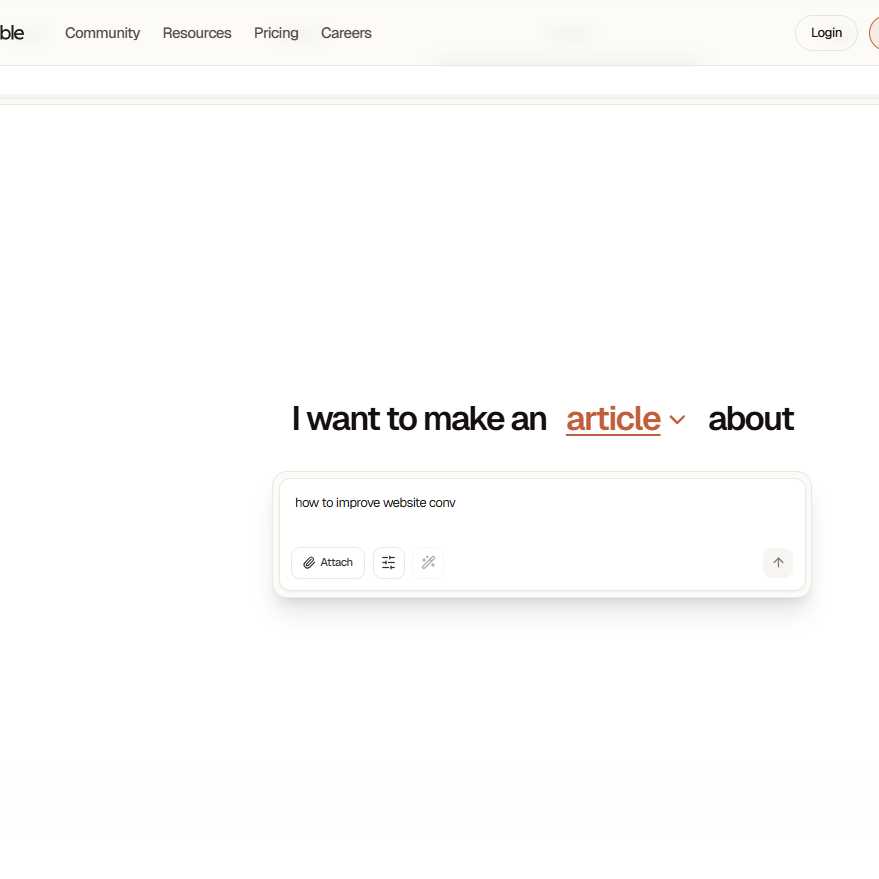Click the partial logo in the header

pos(12,33)
